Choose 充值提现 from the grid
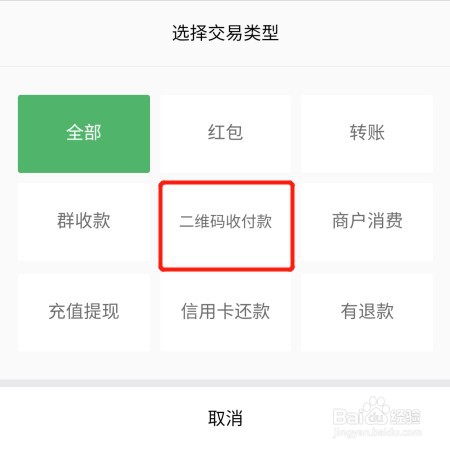The image size is (450, 450). pos(84,312)
